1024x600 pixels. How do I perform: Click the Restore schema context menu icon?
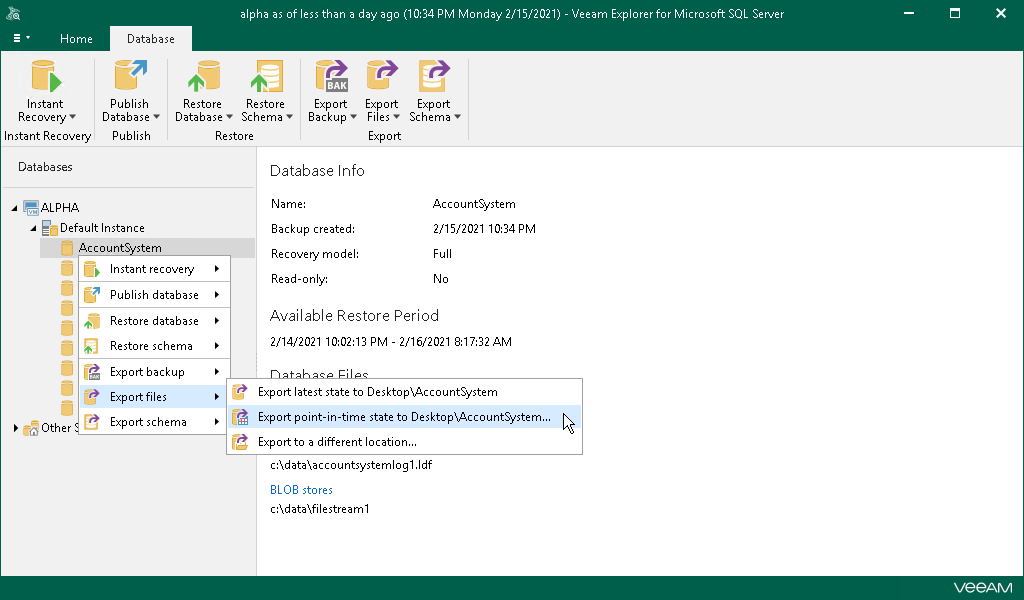coord(92,346)
